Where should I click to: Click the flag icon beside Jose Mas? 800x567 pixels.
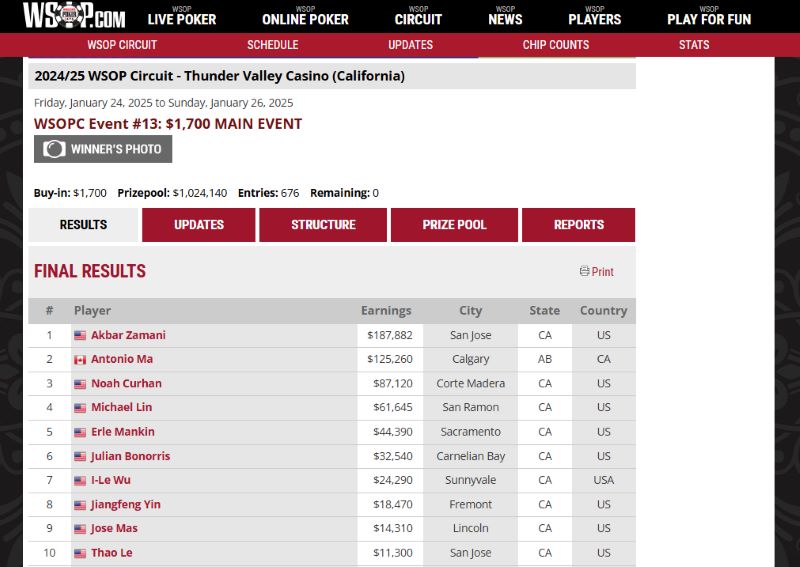(x=80, y=529)
